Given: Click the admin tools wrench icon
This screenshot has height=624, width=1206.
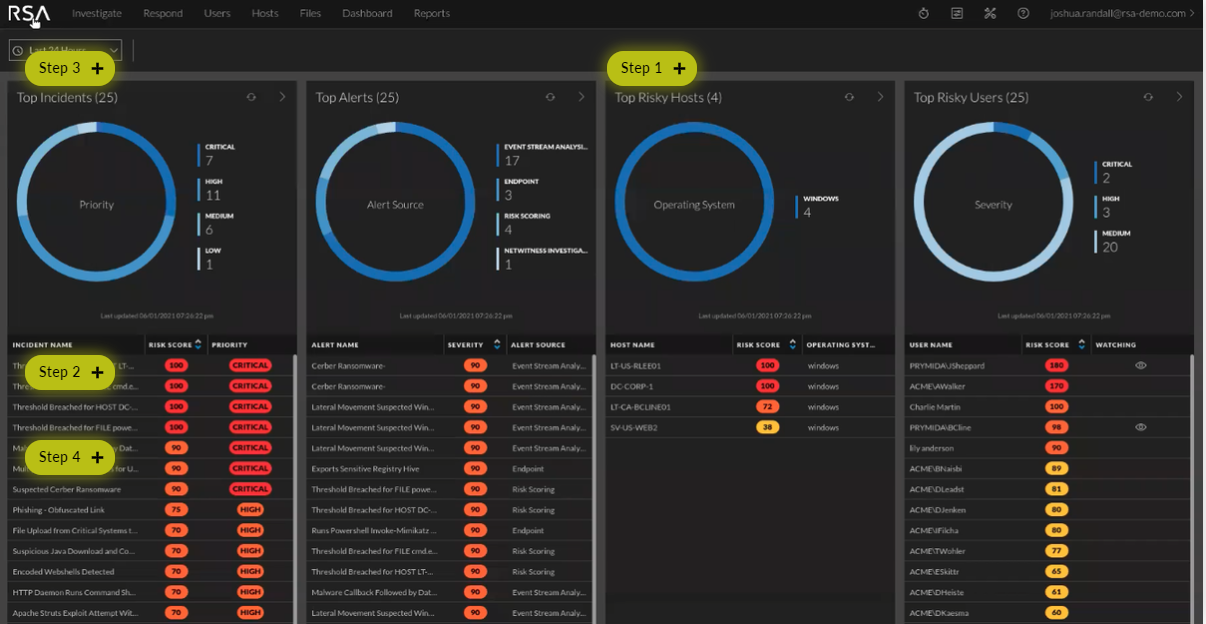Looking at the screenshot, I should [x=989, y=13].
